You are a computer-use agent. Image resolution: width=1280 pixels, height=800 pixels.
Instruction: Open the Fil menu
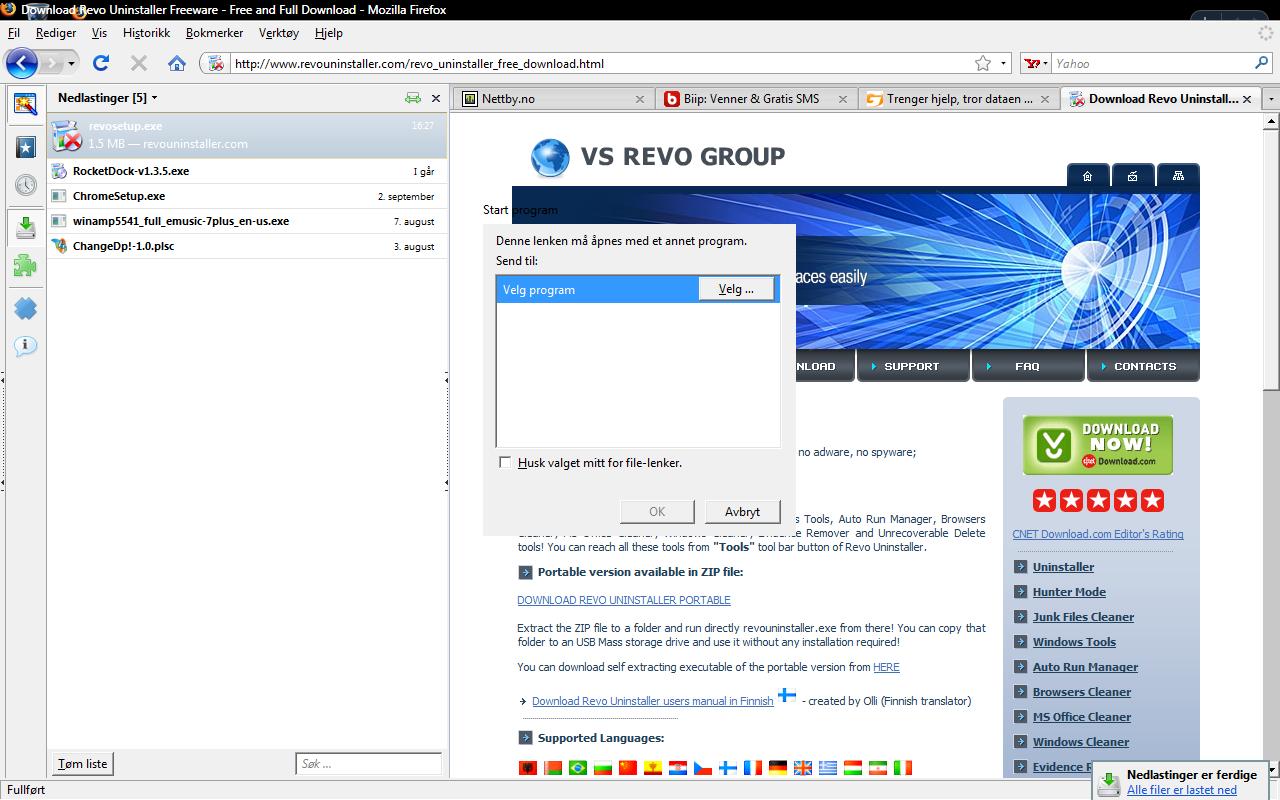point(14,33)
